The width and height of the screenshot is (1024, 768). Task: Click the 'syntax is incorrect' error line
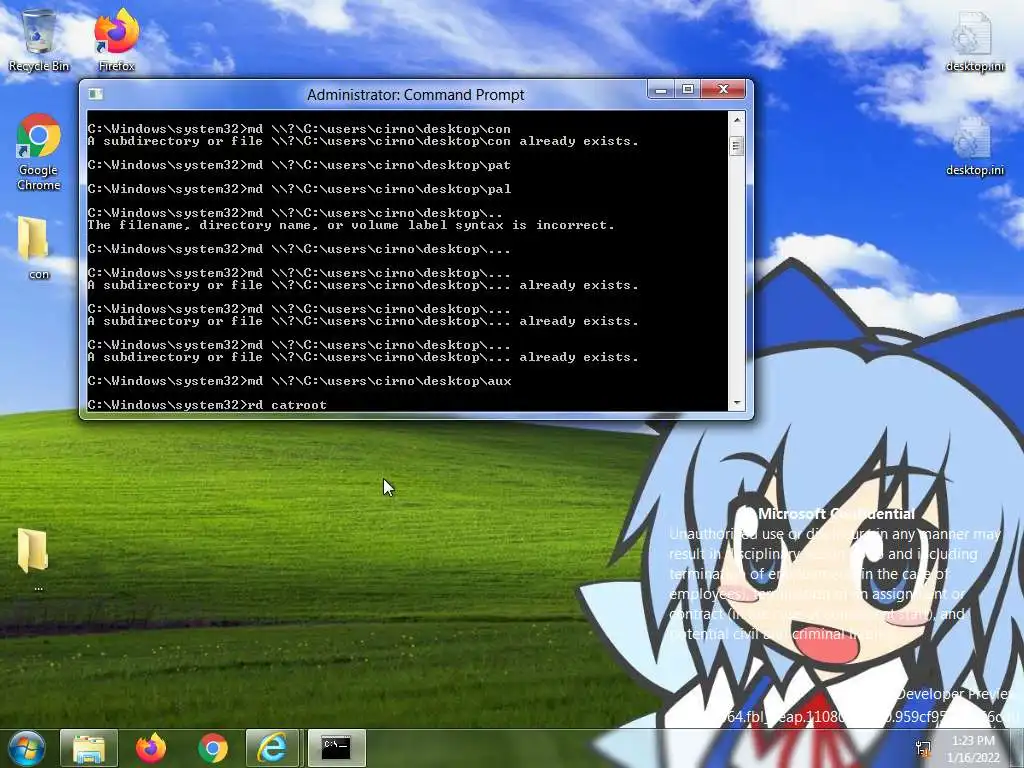(351, 225)
